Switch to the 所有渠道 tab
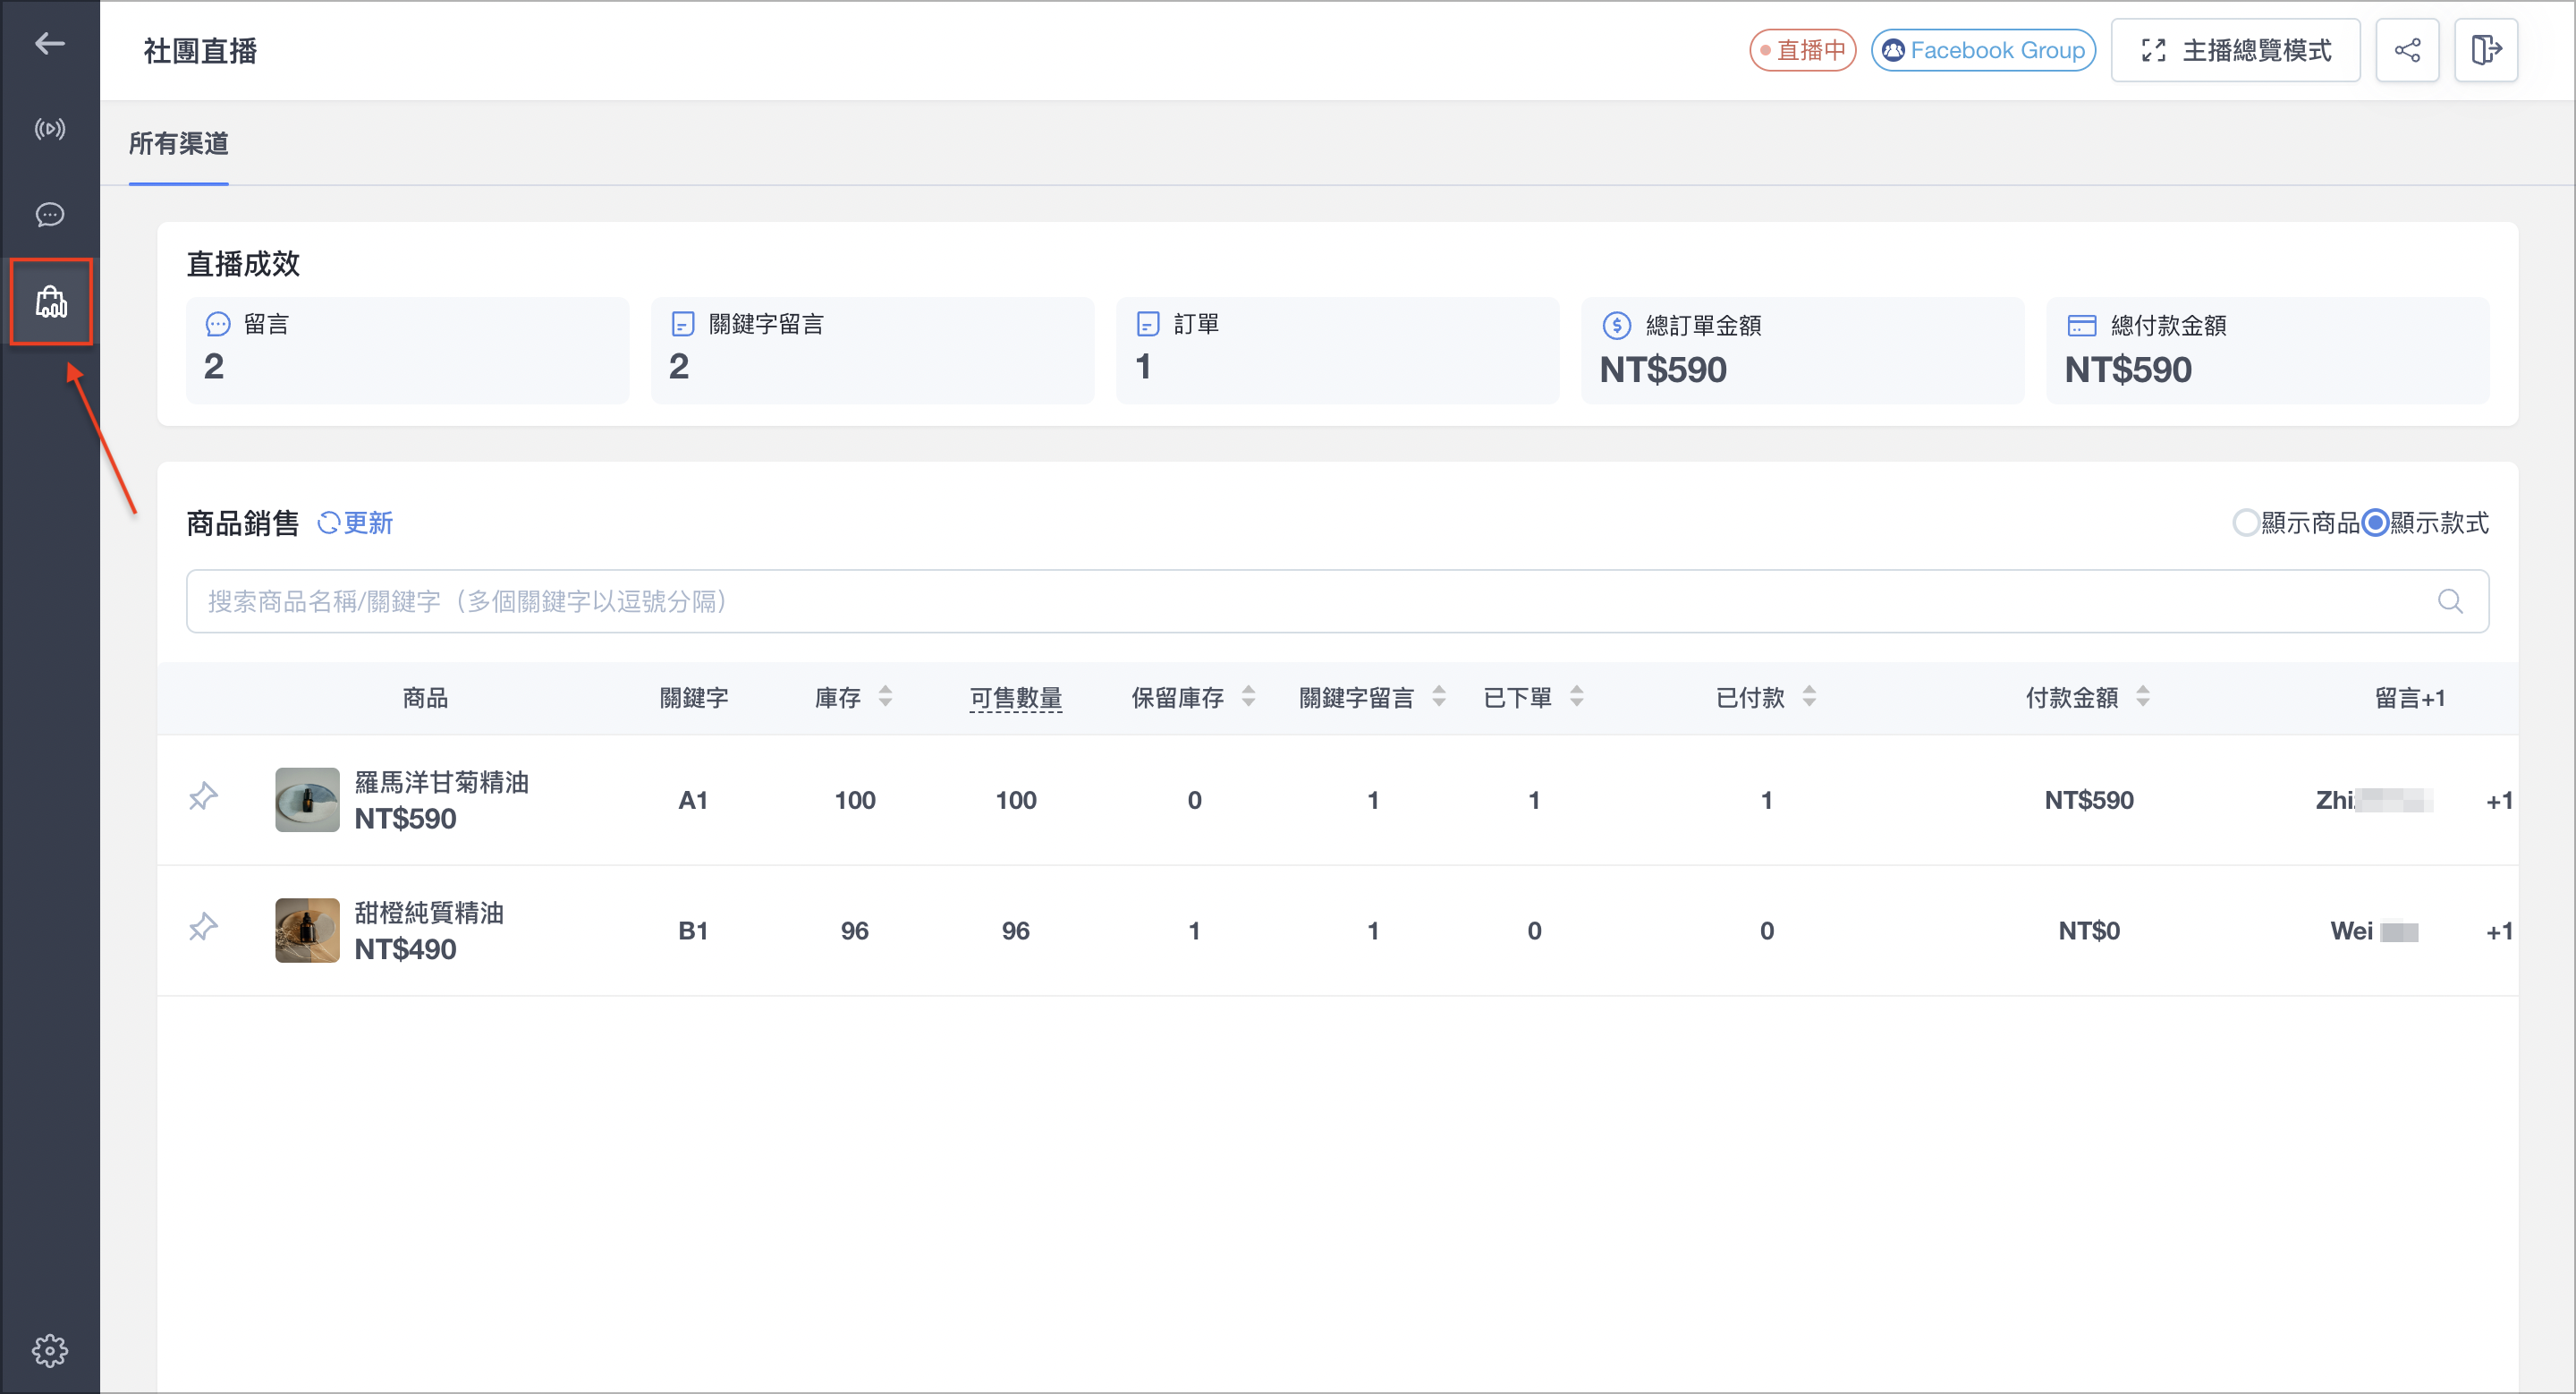Screen dimensions: 2576x1394 click(x=179, y=144)
